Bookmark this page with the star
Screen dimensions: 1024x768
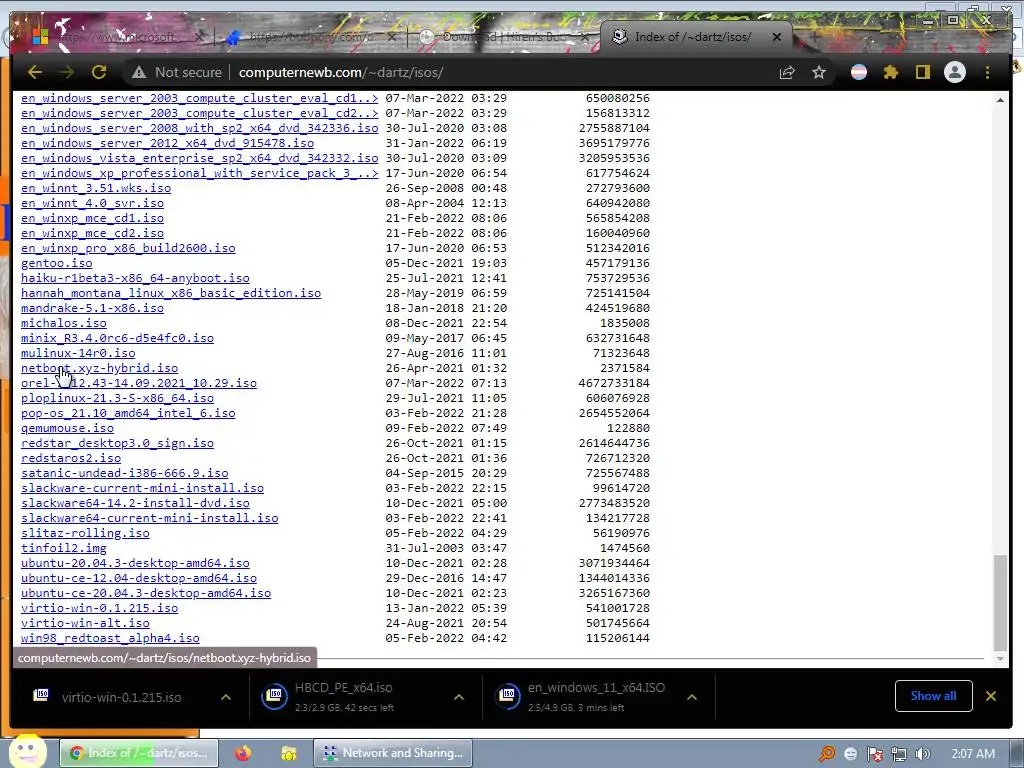click(819, 72)
